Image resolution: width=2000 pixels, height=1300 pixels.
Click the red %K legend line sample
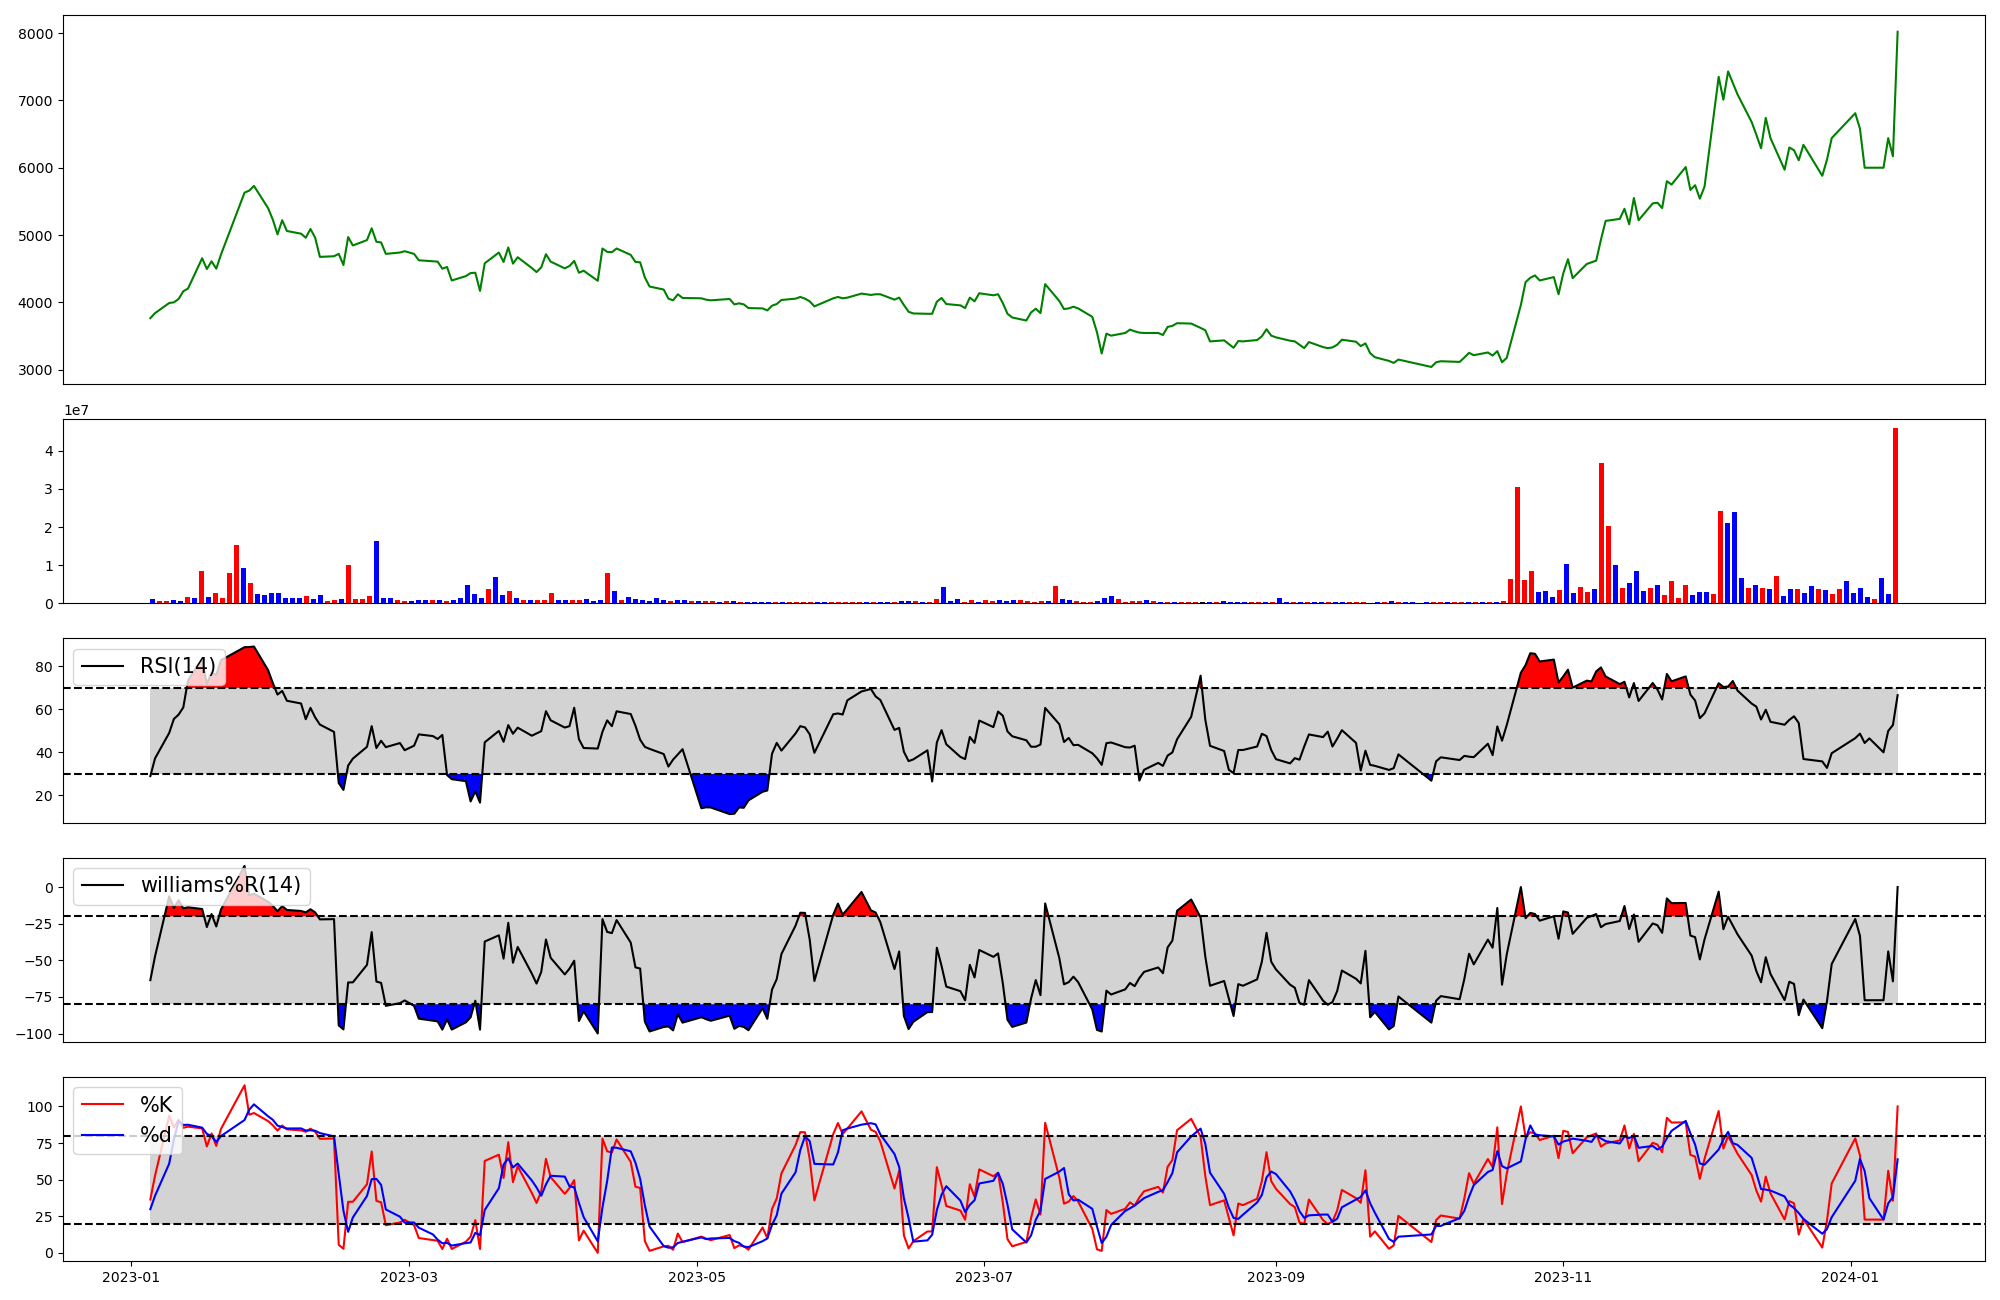[x=103, y=1105]
